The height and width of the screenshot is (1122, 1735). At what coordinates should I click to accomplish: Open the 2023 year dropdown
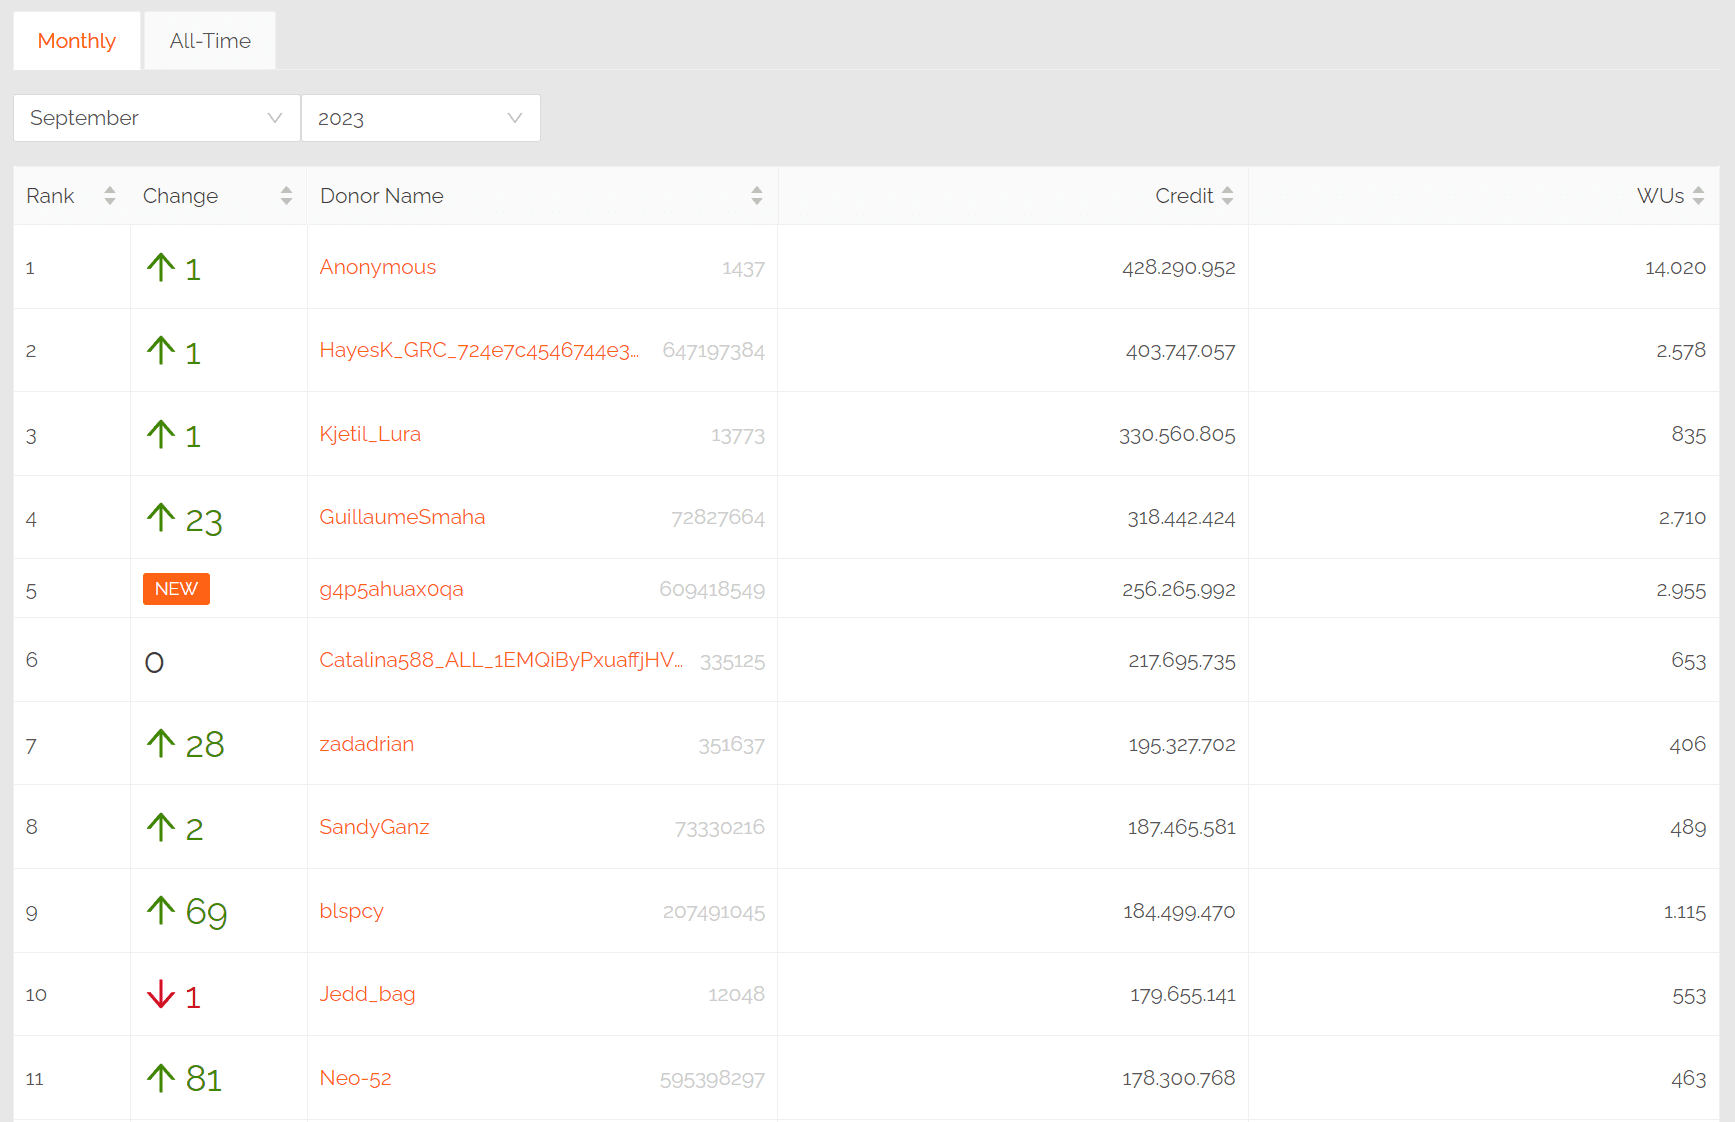[x=420, y=118]
